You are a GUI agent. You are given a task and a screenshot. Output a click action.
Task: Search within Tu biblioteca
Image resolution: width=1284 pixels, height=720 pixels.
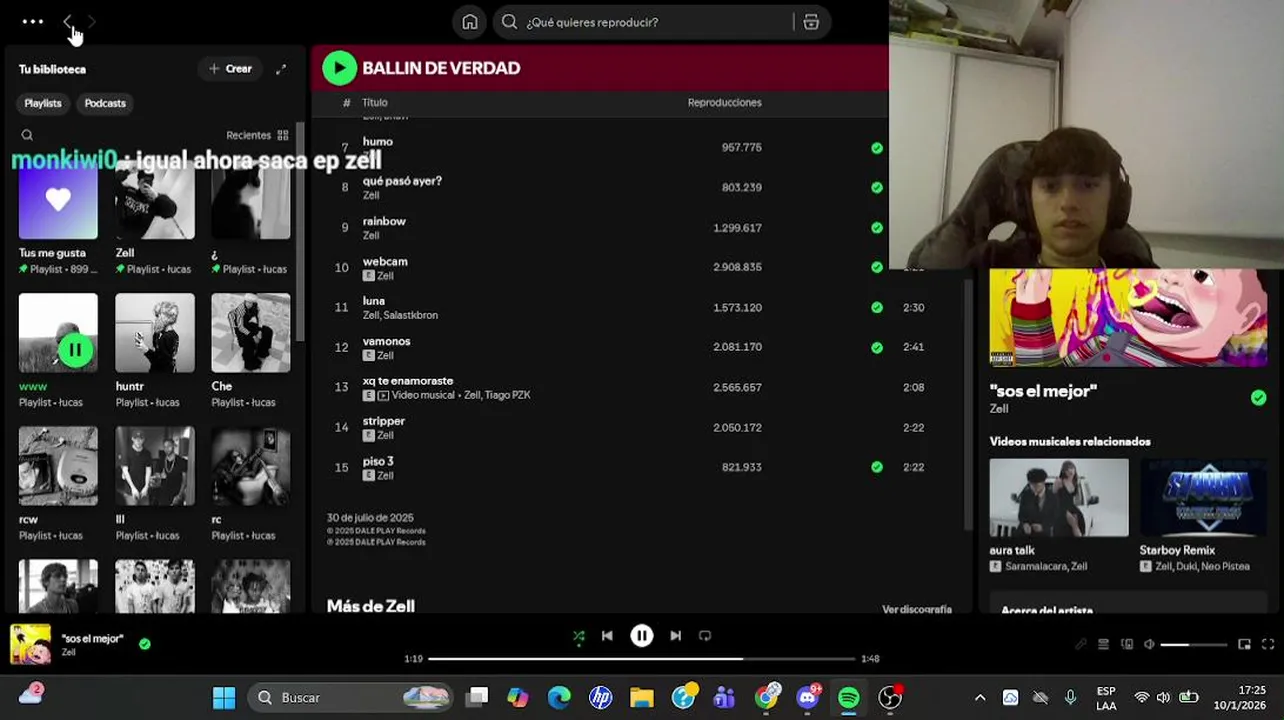(x=27, y=135)
